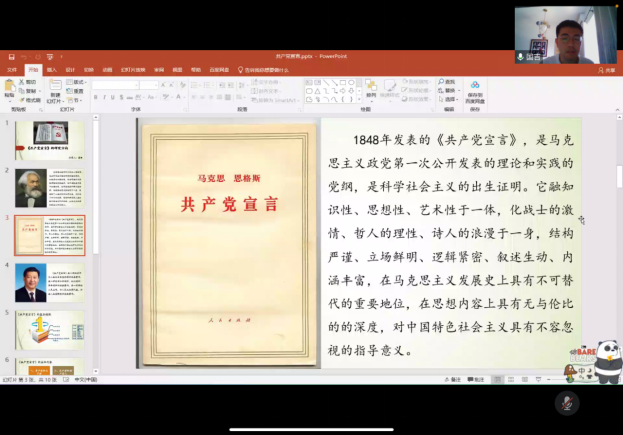
Task: Open the Paragraph dialog launcher
Action: click(300, 110)
